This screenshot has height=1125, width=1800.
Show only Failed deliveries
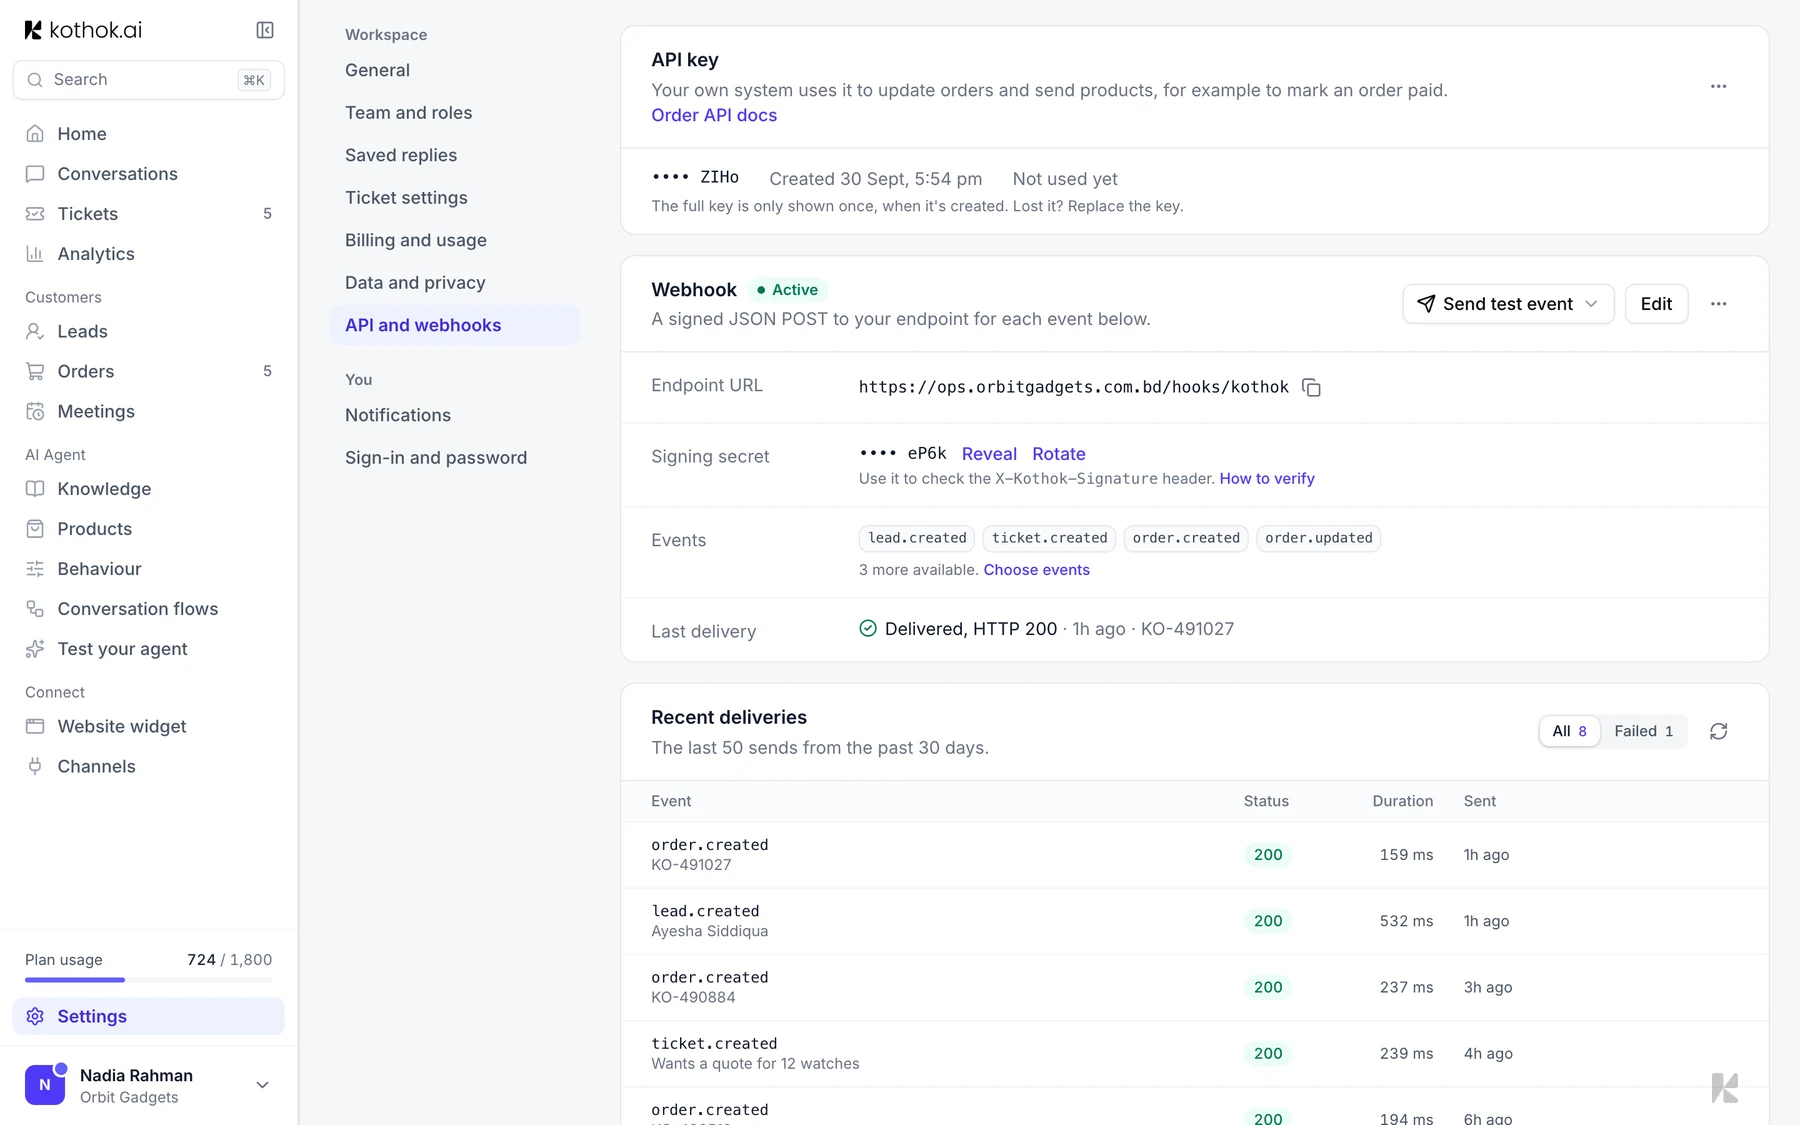point(1643,732)
